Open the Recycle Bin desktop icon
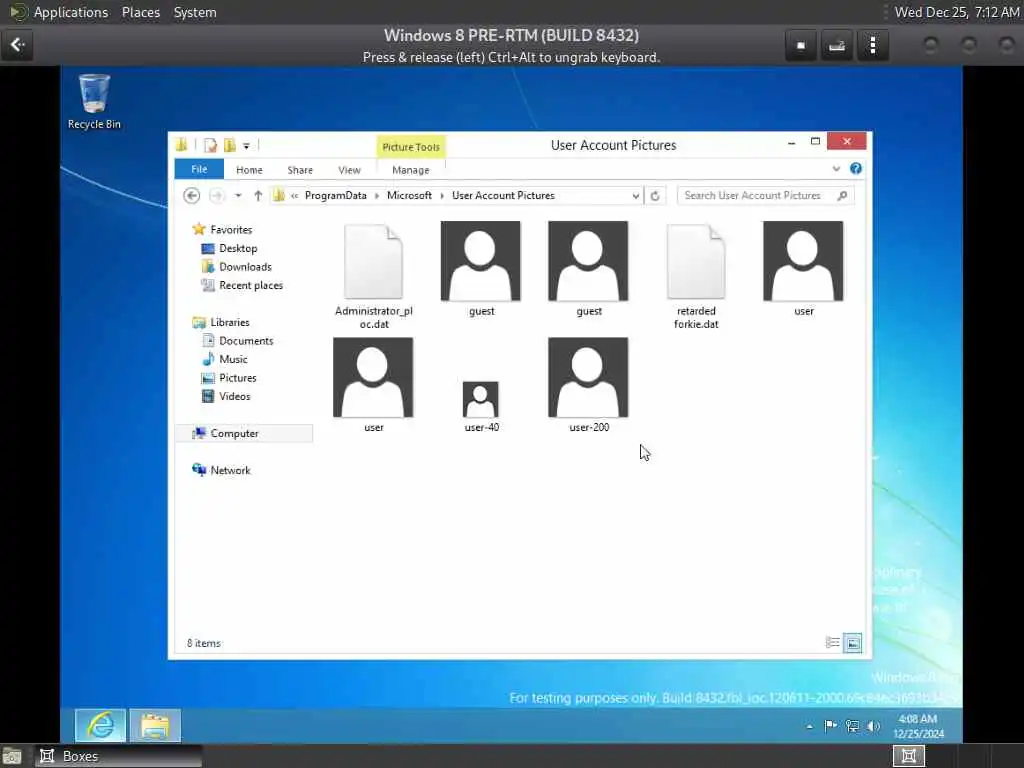This screenshot has width=1024, height=768. click(94, 101)
